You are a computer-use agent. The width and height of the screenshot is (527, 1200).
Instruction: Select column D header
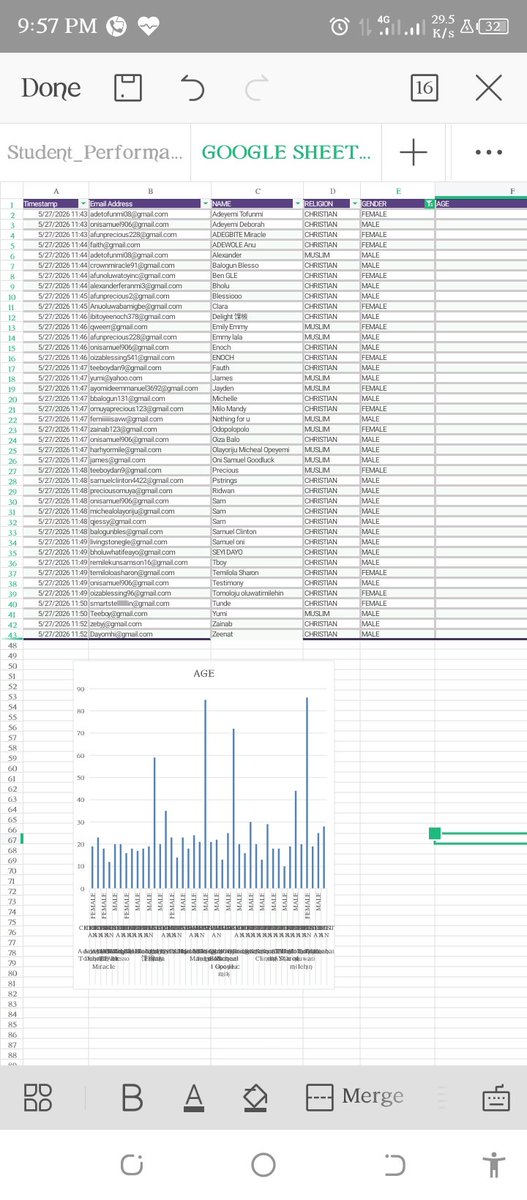pyautogui.click(x=332, y=190)
